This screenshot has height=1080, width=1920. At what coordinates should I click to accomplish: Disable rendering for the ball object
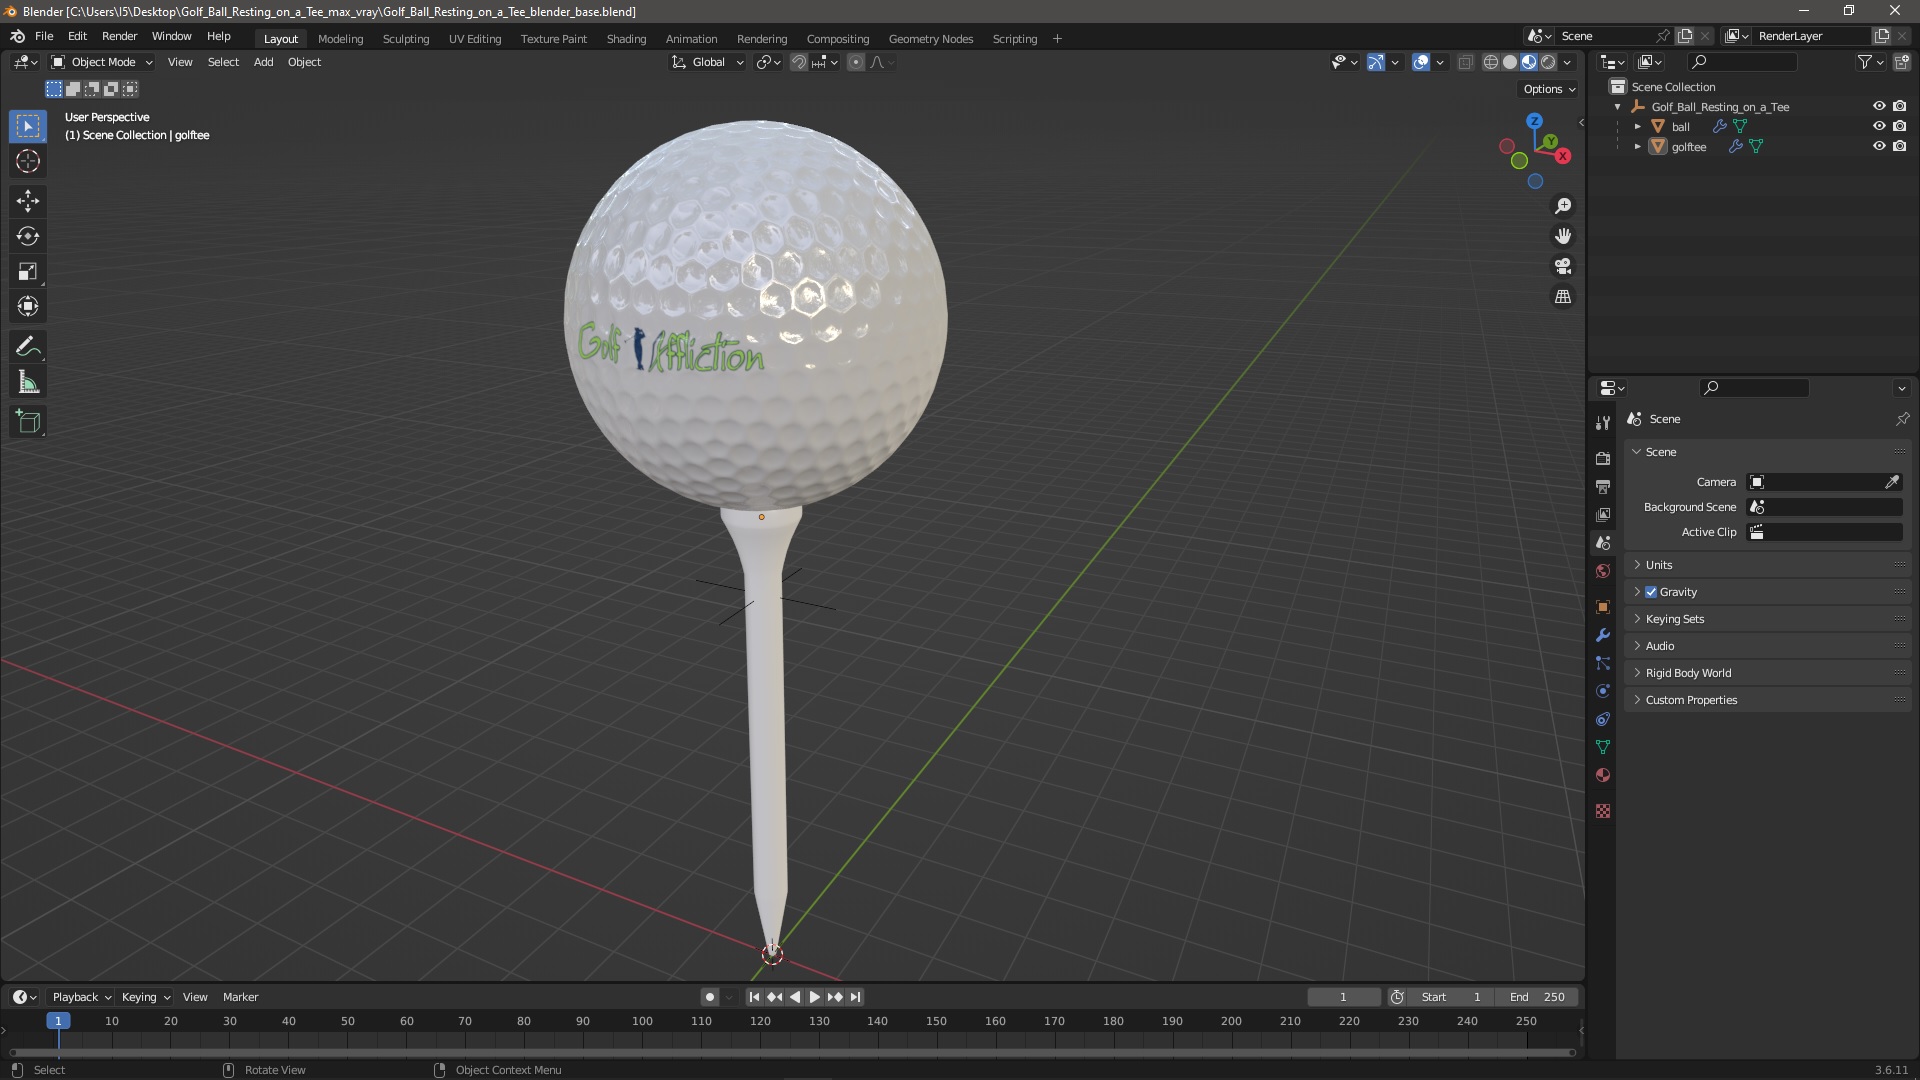(1900, 126)
